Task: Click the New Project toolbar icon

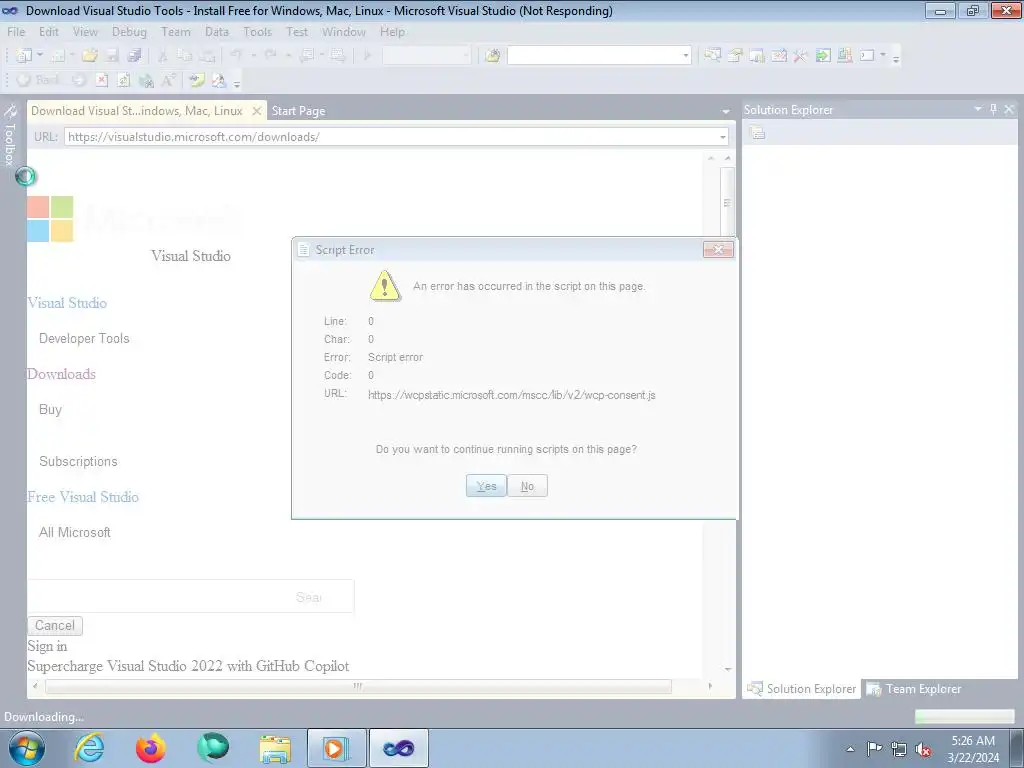Action: [24, 56]
